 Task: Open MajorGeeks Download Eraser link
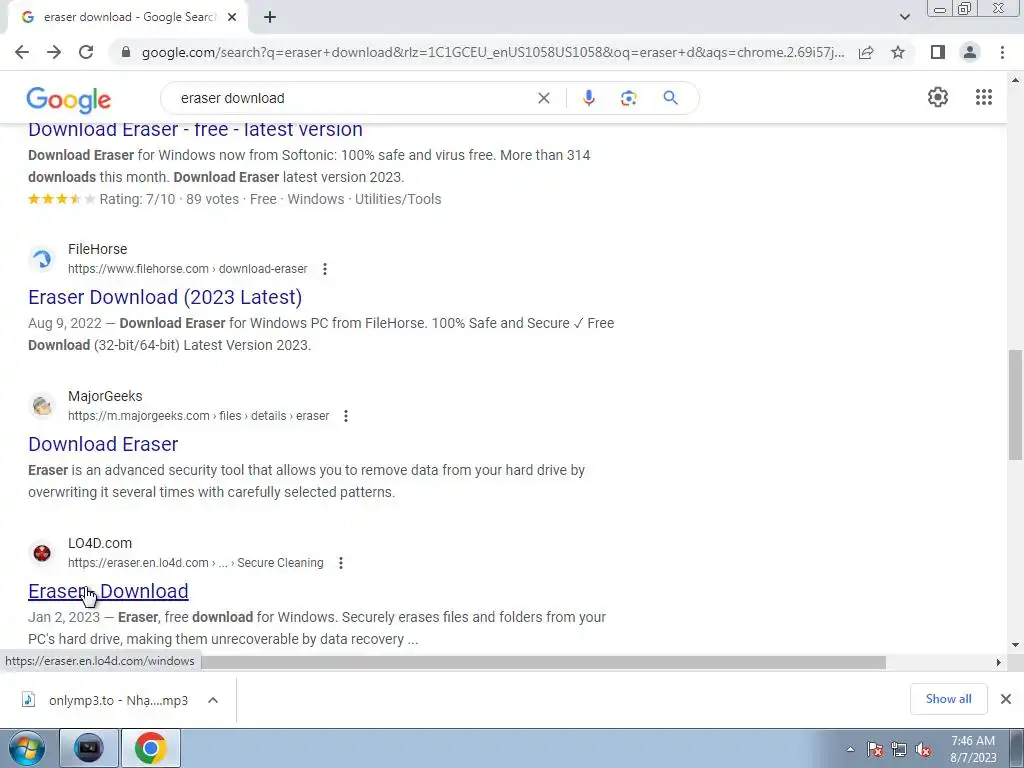[x=103, y=444]
